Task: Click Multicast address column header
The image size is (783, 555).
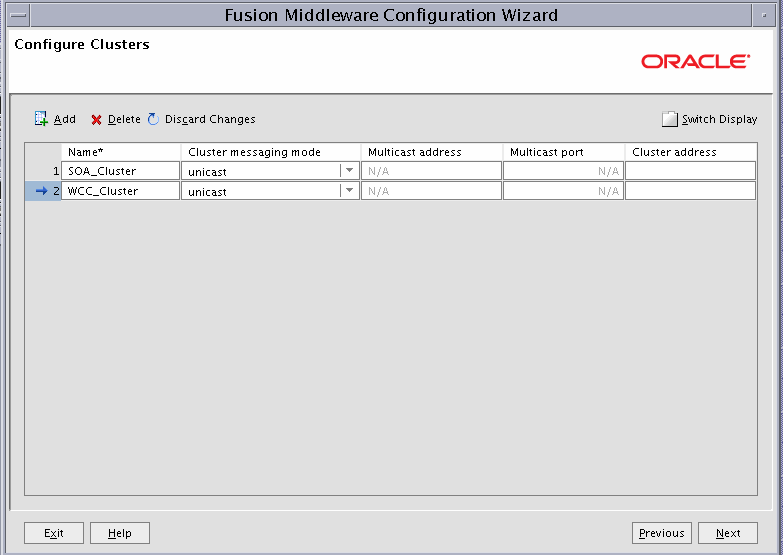Action: (x=431, y=152)
